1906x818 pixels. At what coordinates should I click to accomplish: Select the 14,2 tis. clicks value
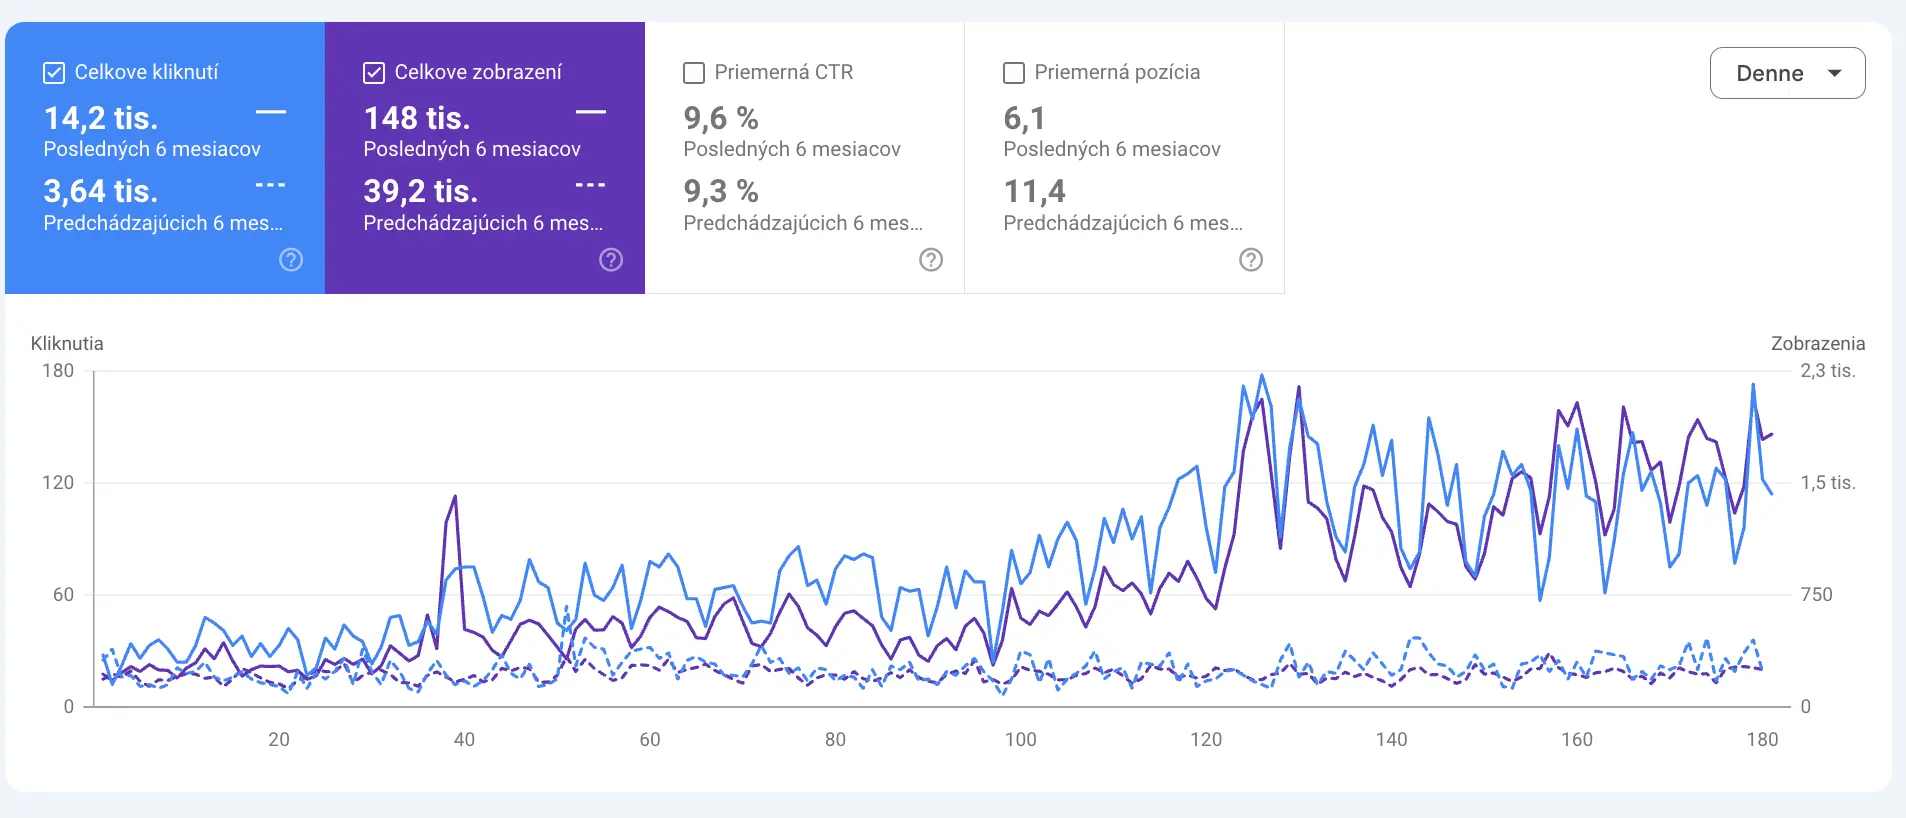[101, 118]
